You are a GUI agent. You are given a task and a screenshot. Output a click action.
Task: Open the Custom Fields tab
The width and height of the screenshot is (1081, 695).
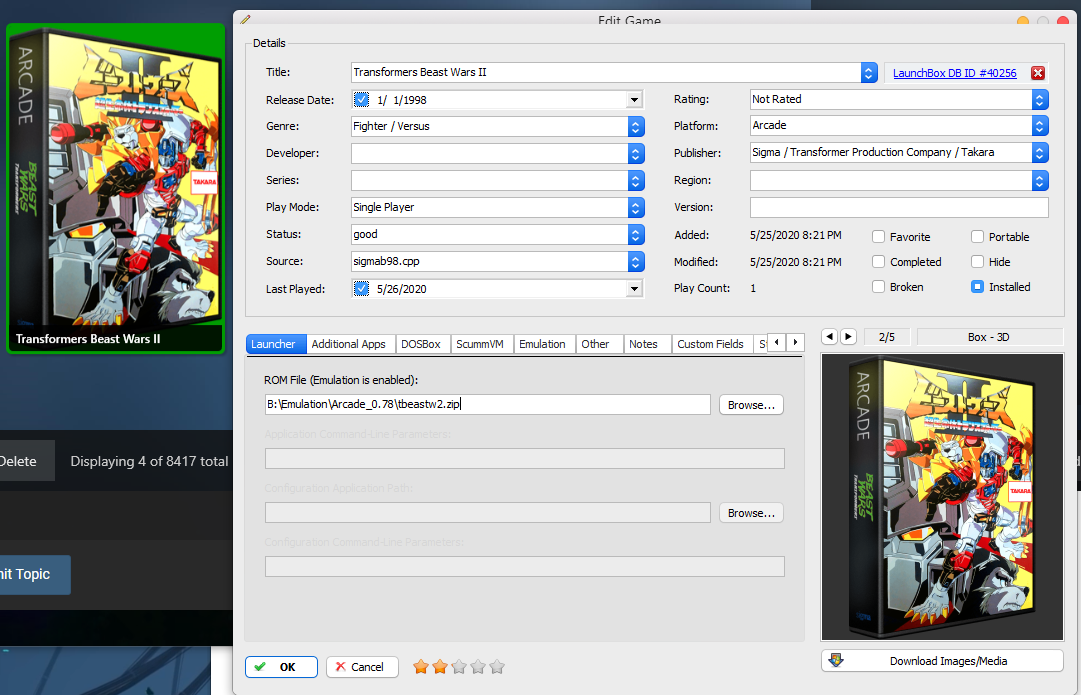tap(713, 343)
